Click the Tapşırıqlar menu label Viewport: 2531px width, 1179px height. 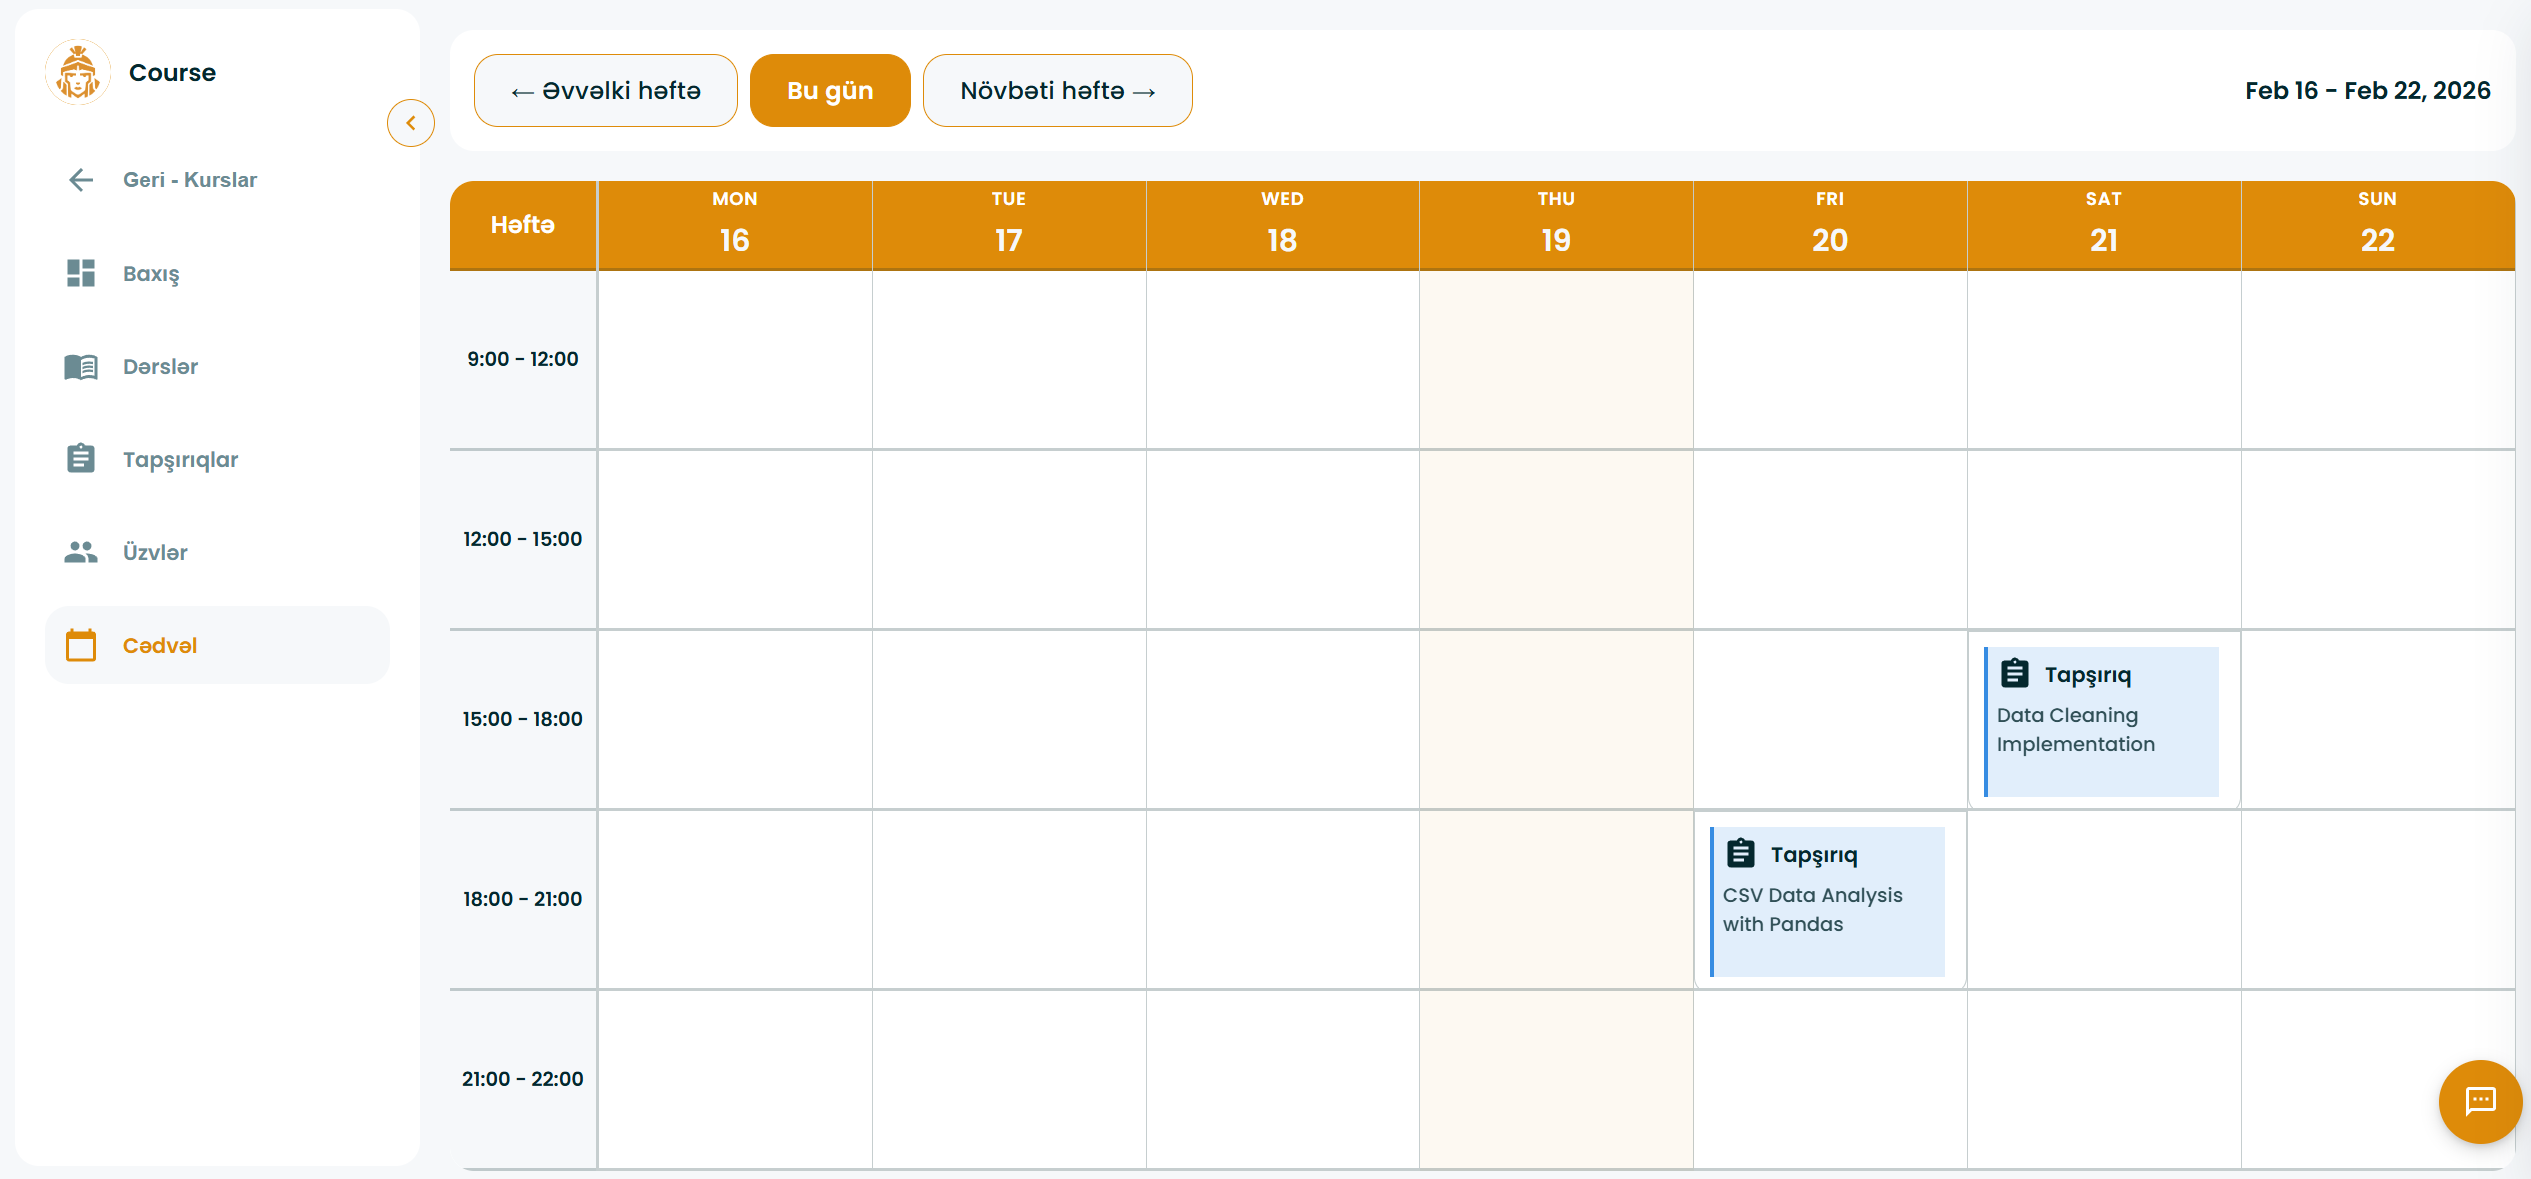pos(180,459)
